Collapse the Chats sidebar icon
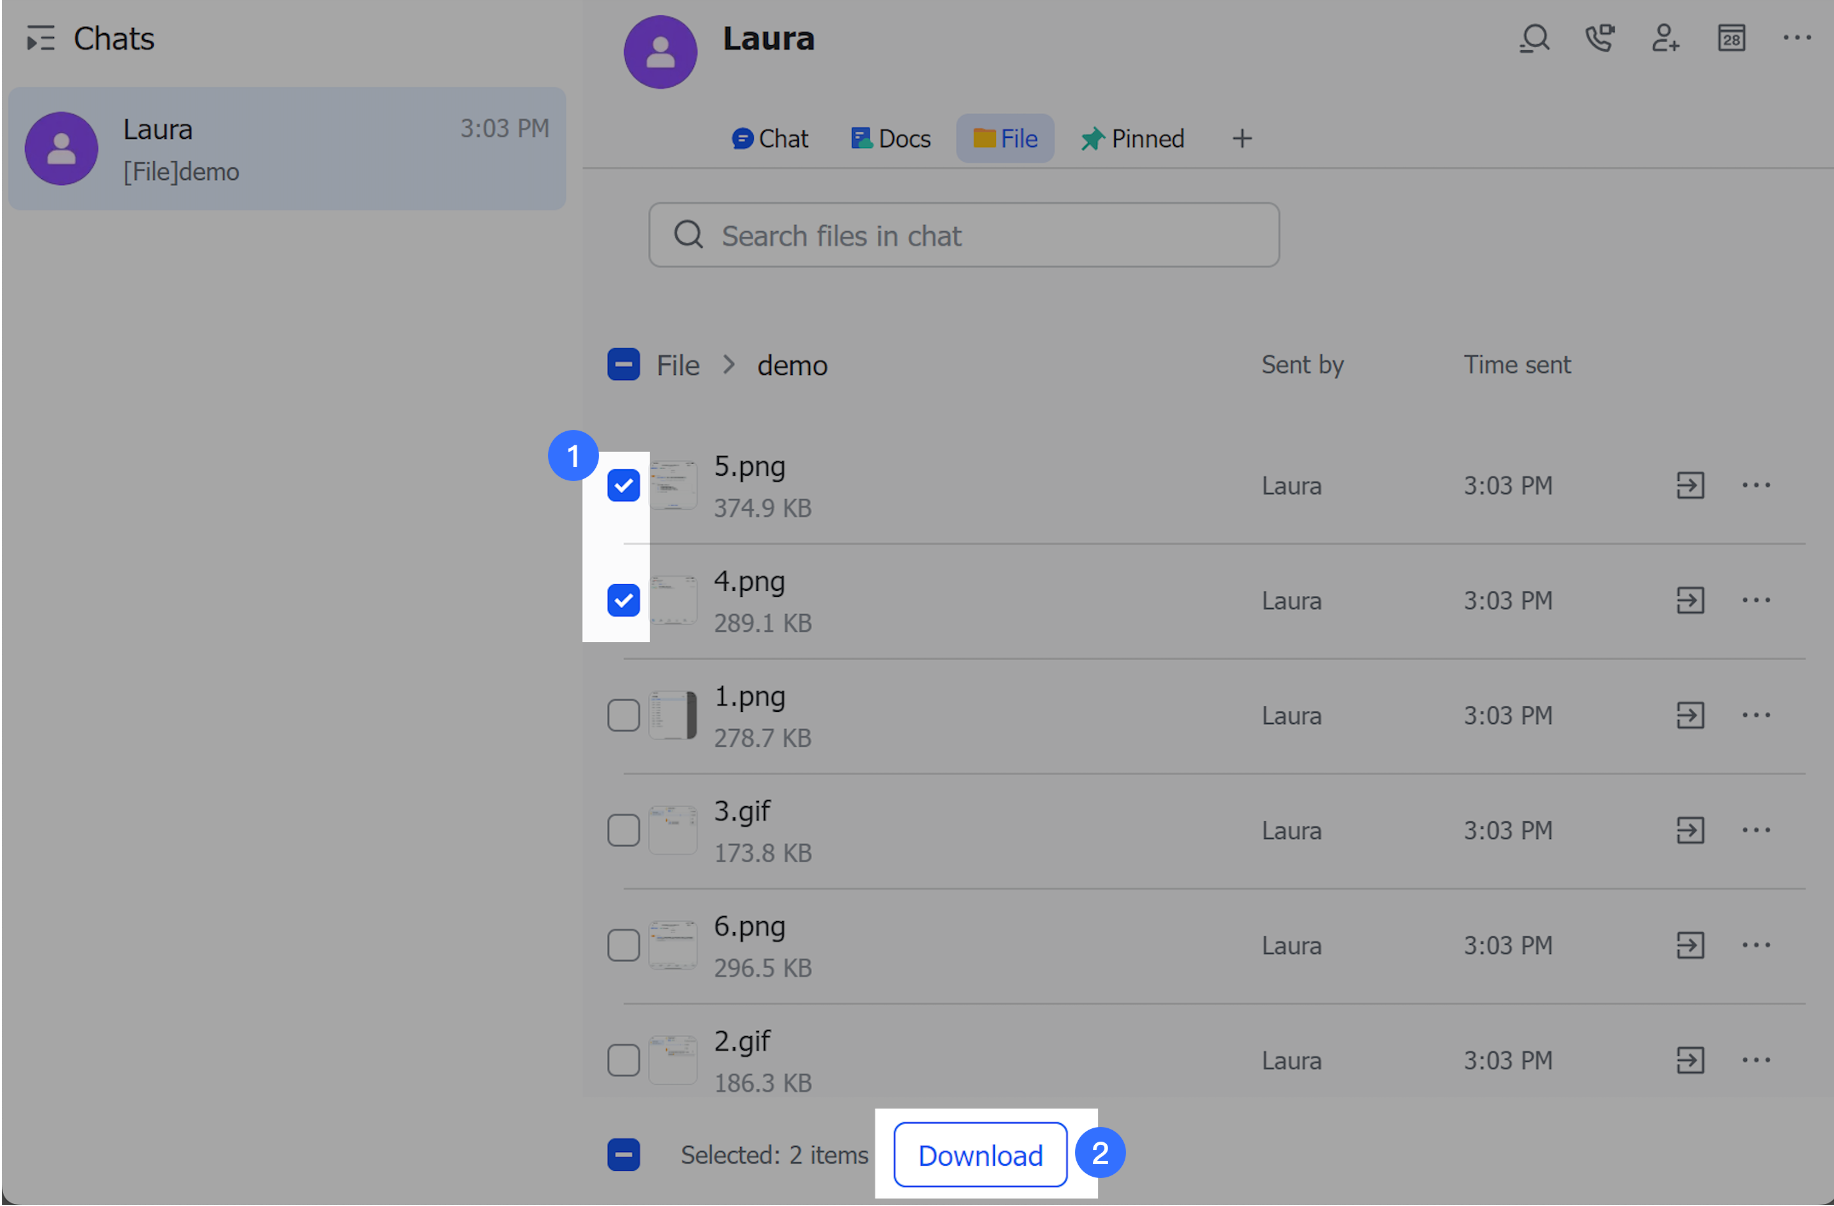The image size is (1834, 1206). pos(40,40)
